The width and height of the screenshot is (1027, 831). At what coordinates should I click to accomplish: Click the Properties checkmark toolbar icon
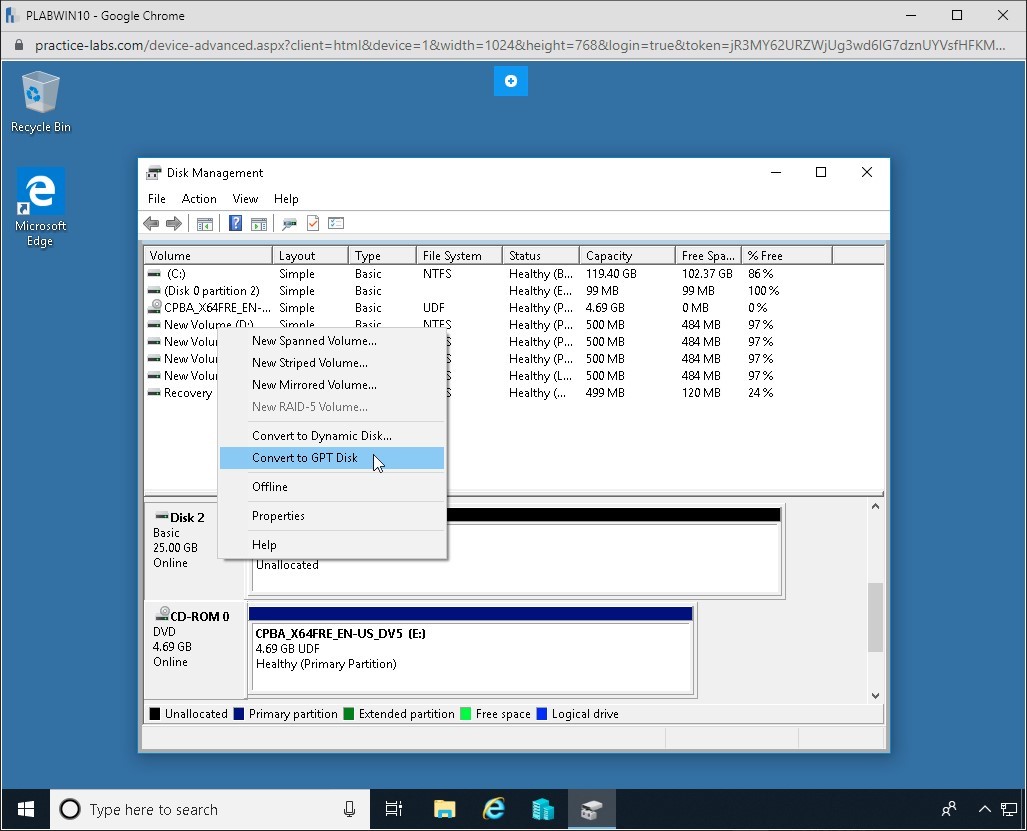coord(313,224)
